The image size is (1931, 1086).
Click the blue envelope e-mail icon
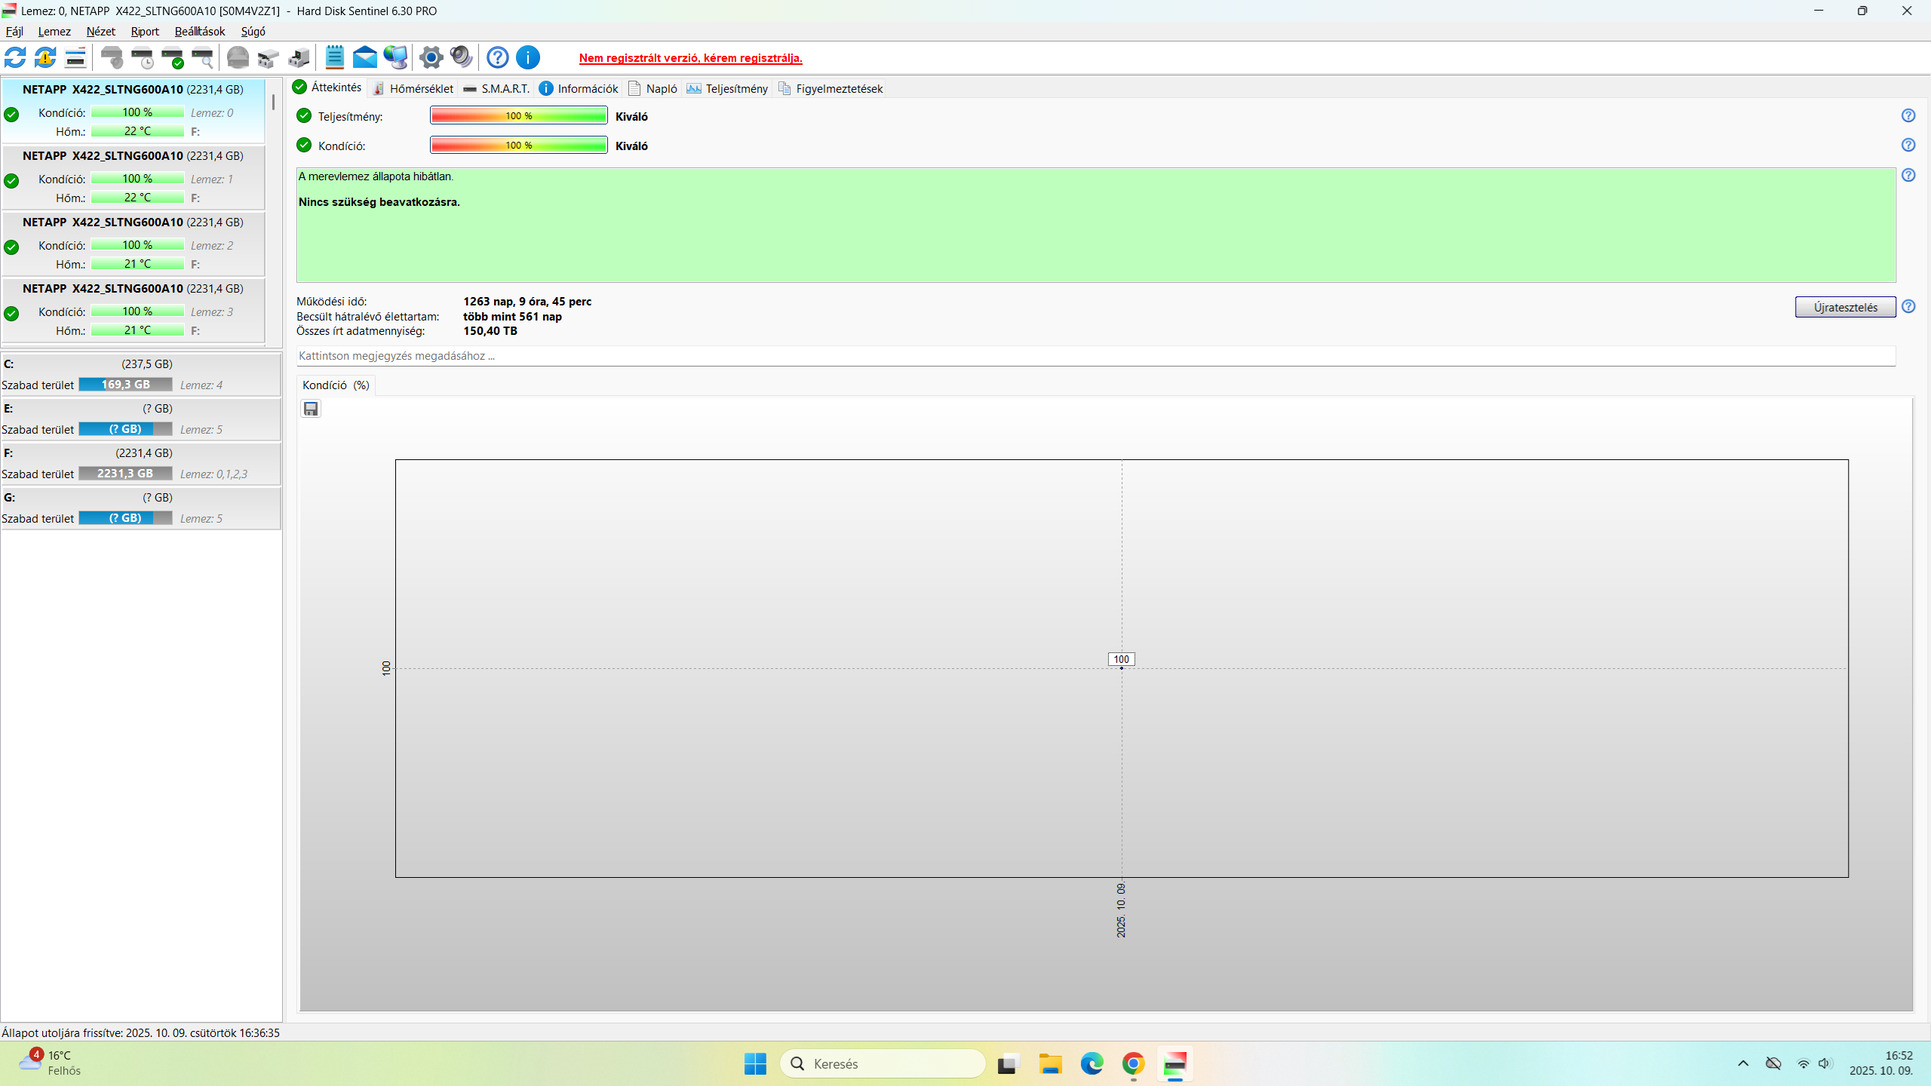click(x=365, y=58)
